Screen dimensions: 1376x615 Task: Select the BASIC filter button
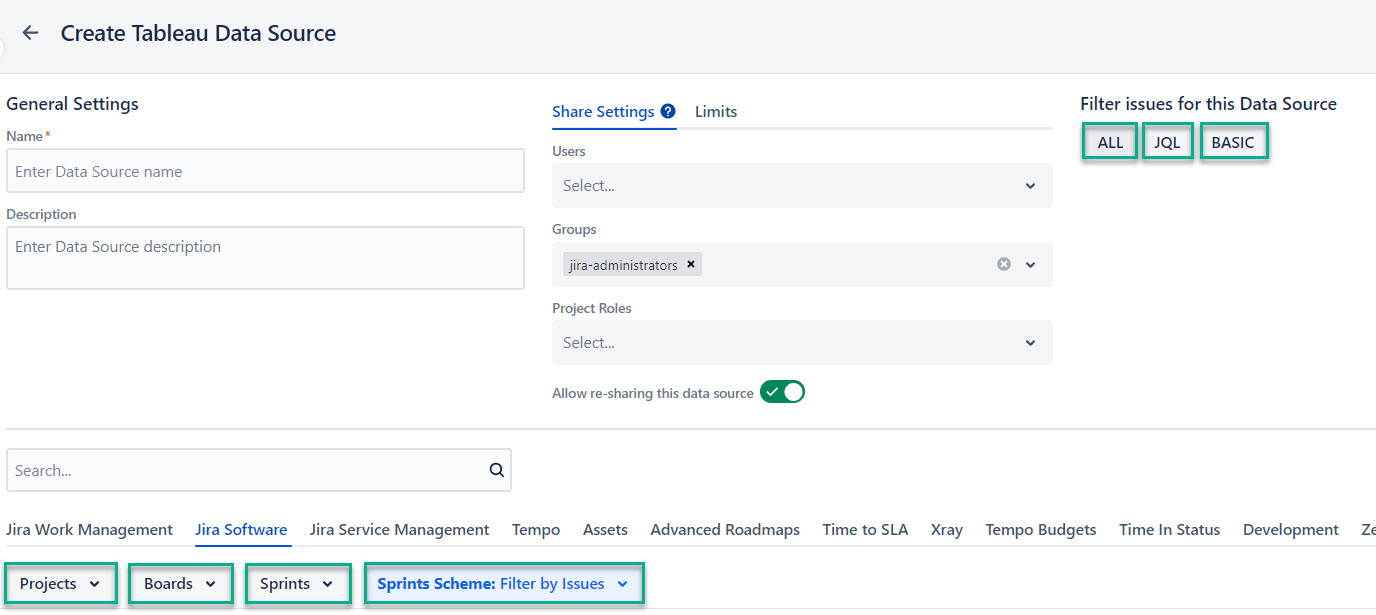pos(1233,143)
